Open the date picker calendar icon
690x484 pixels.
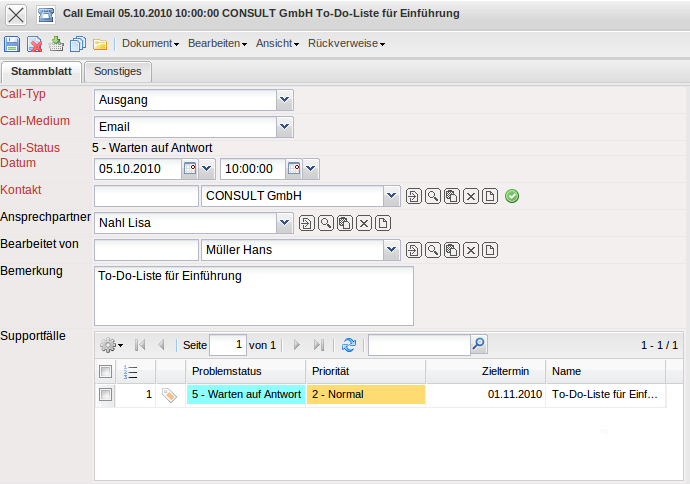pyautogui.click(x=190, y=169)
